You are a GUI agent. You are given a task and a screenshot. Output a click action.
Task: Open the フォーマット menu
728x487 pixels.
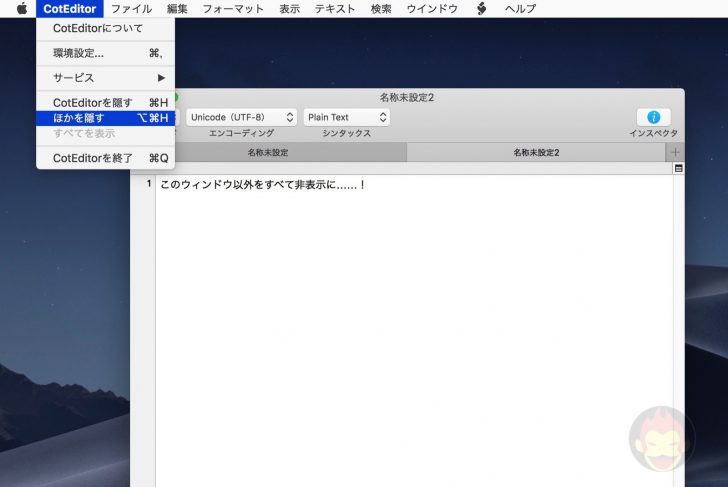[233, 8]
